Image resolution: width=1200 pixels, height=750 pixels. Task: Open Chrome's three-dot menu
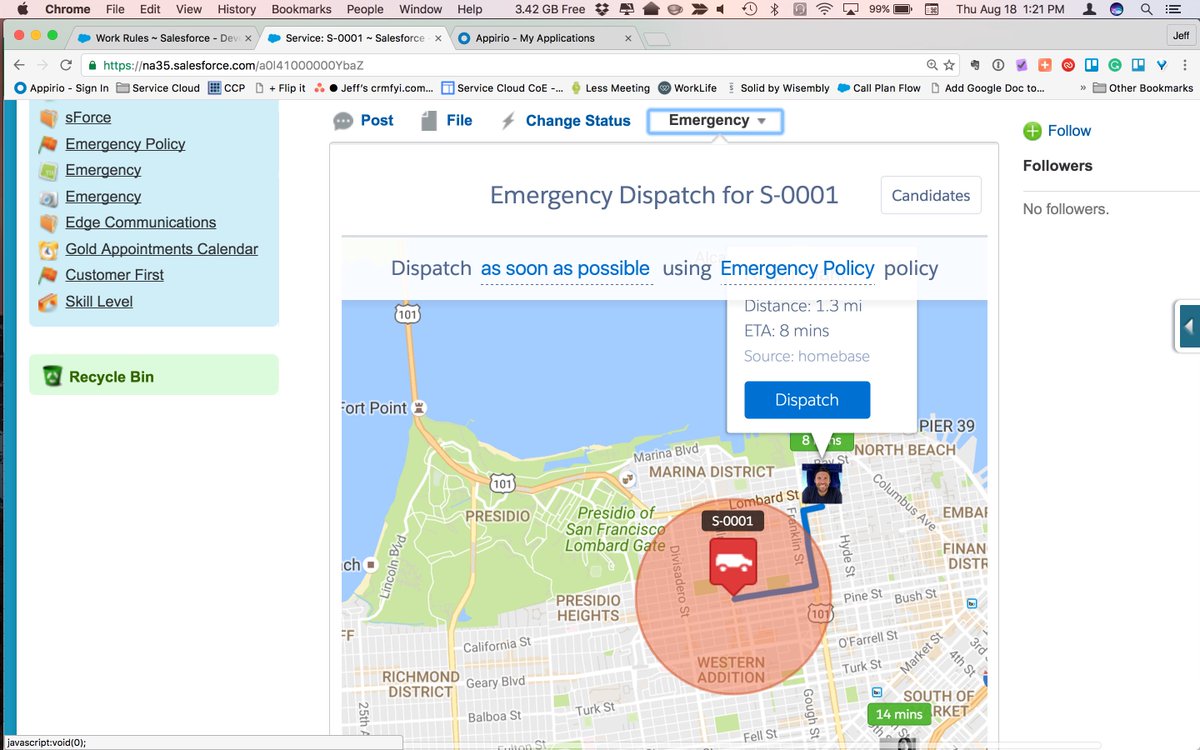[1185, 65]
